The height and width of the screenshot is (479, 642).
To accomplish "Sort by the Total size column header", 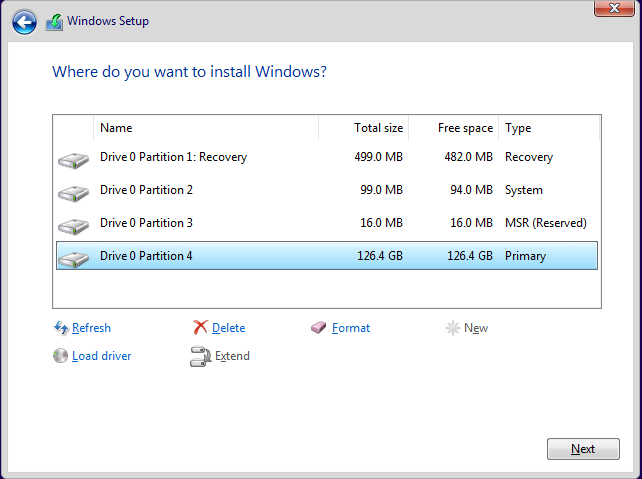I will point(364,128).
